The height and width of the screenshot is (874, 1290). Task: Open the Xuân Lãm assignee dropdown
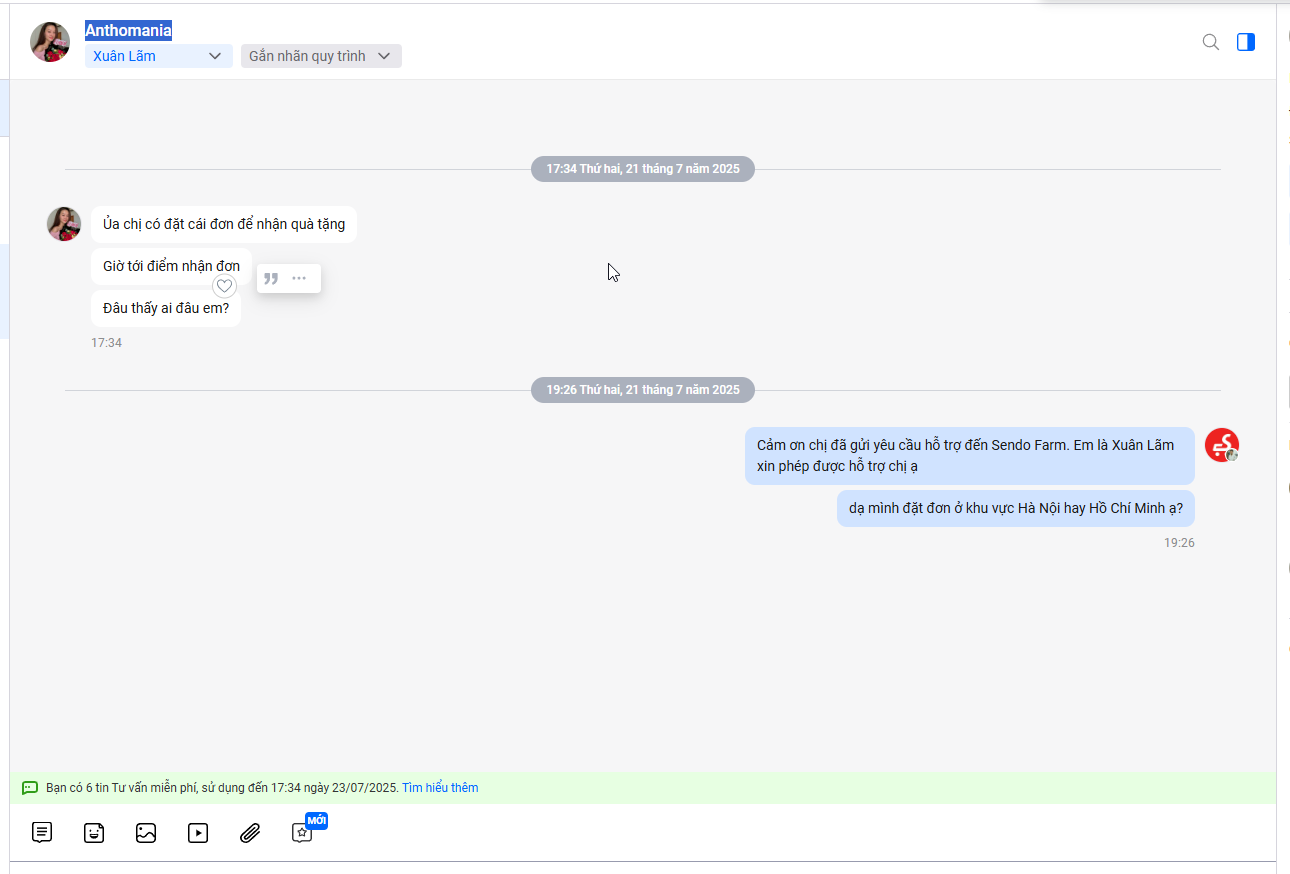[x=159, y=56]
